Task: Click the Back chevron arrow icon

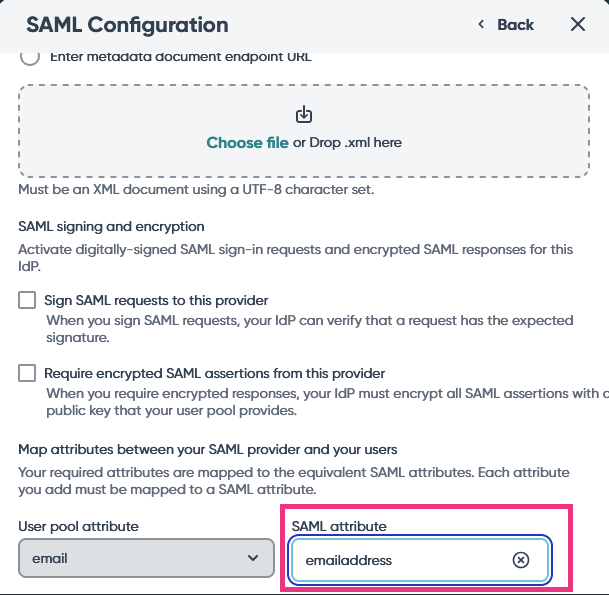Action: (x=481, y=25)
